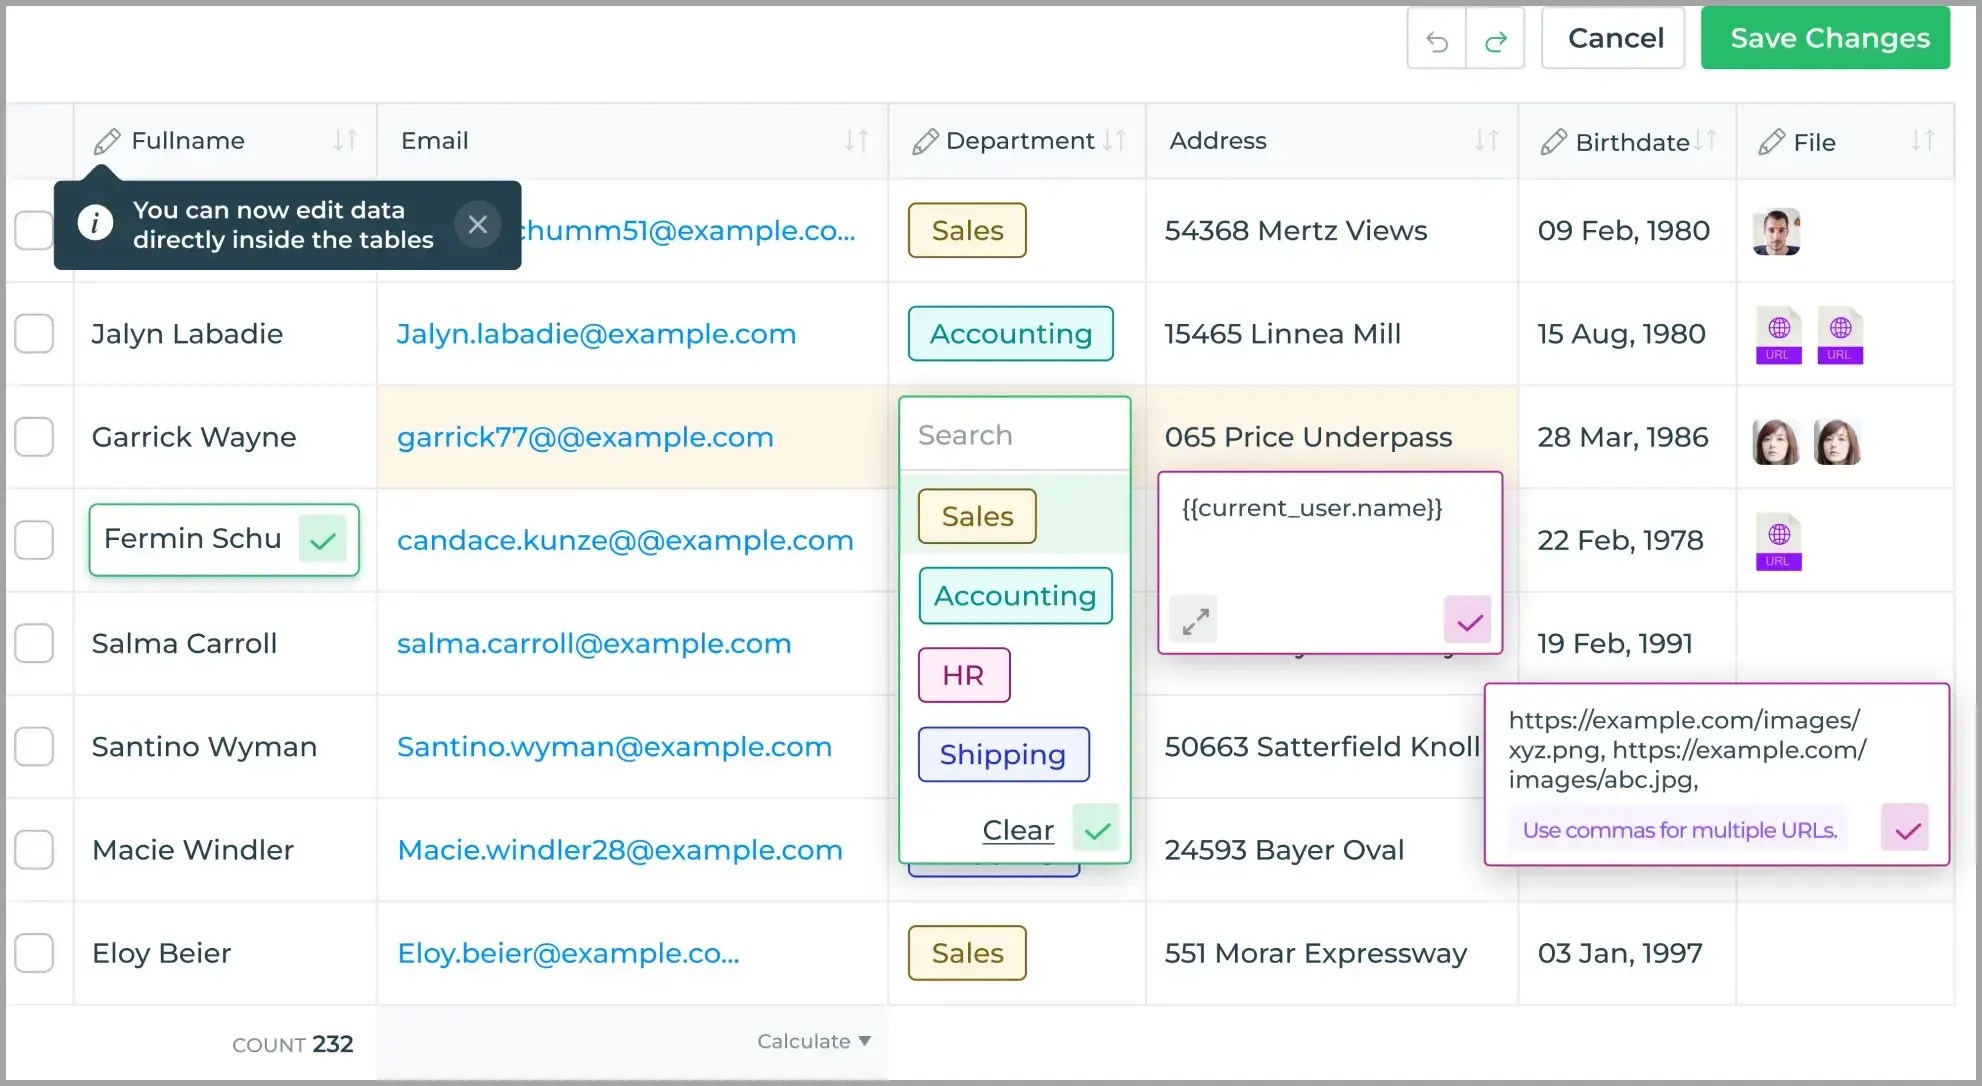The image size is (1982, 1086).
Task: Open Eloy Beier's Sales department tag
Action: coord(967,953)
